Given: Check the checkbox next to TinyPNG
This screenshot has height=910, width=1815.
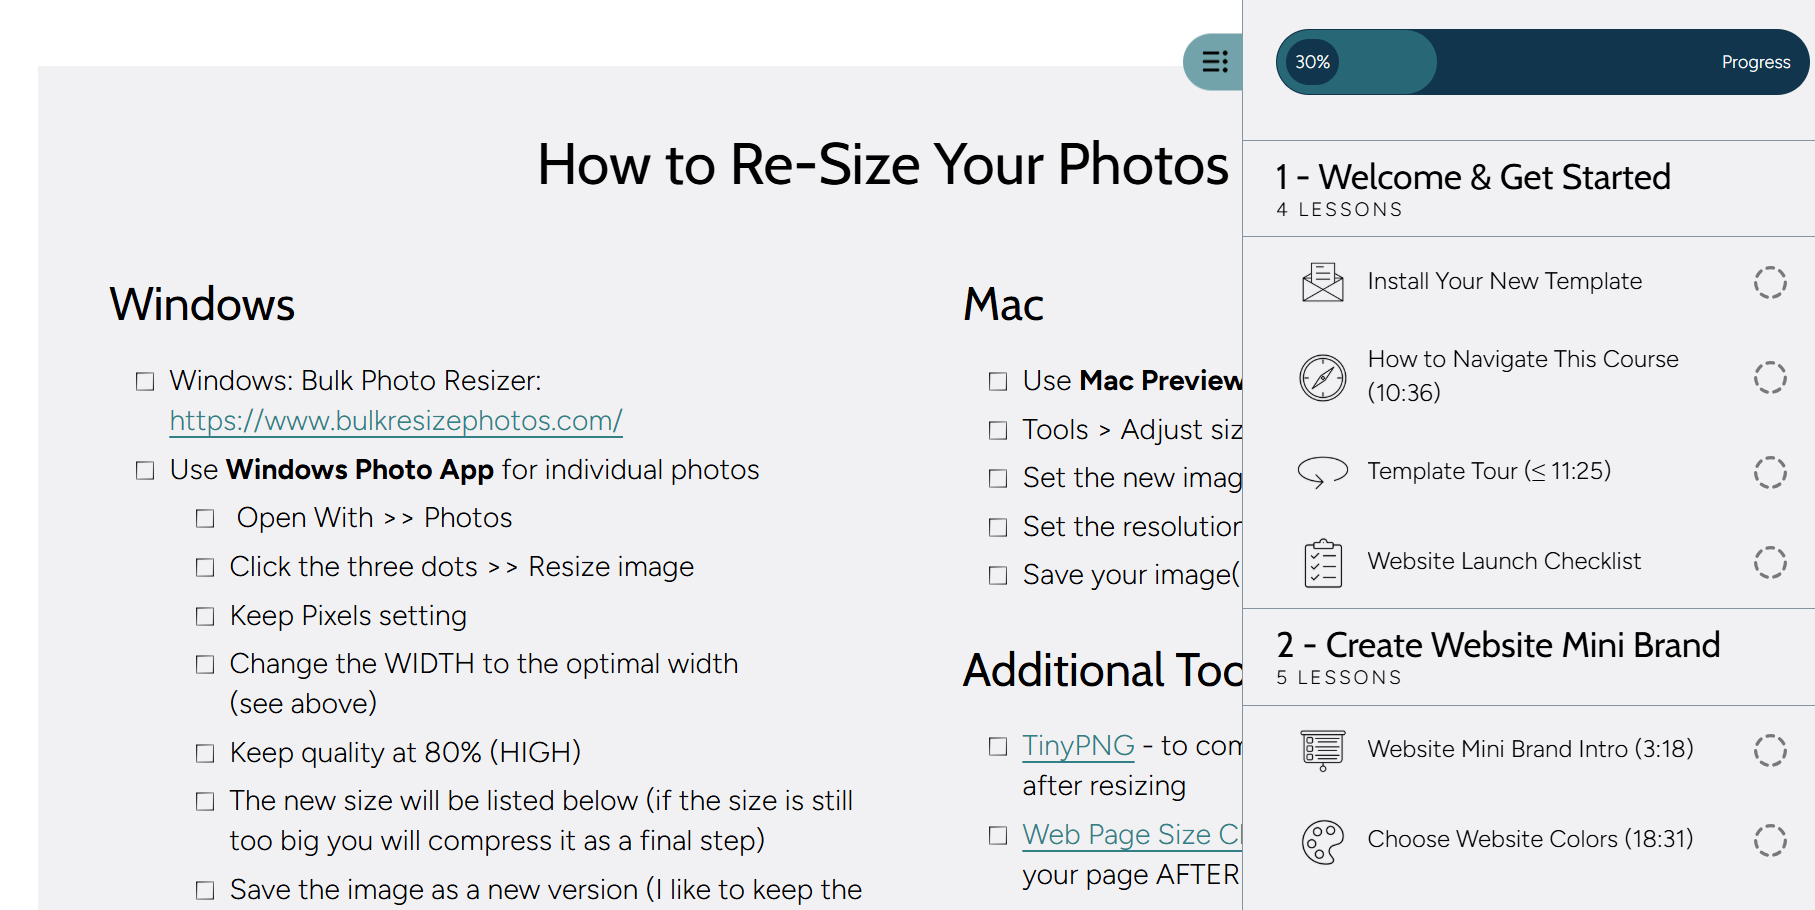Looking at the screenshot, I should click(997, 746).
